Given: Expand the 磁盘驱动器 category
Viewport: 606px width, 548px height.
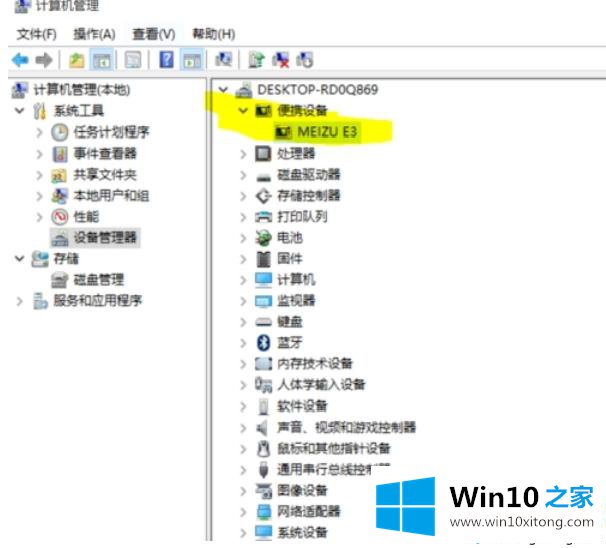Looking at the screenshot, I should click(243, 175).
